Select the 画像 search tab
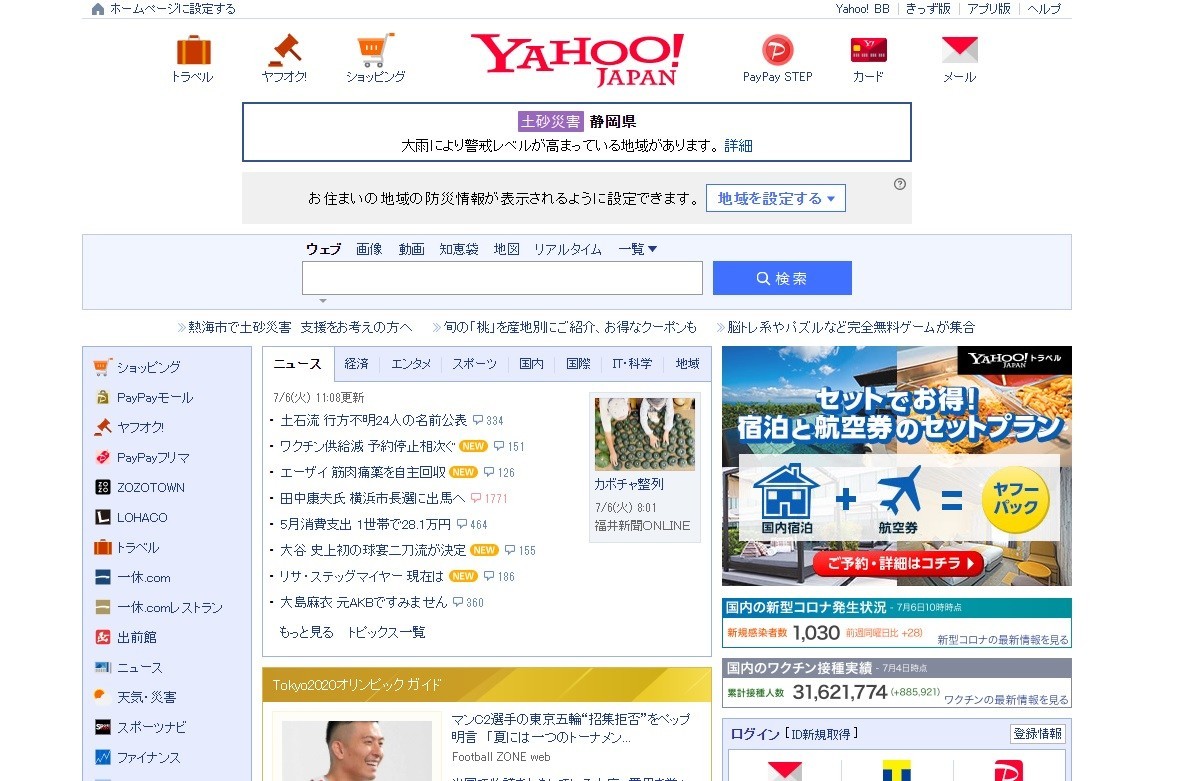This screenshot has height=781, width=1191. coord(369,249)
